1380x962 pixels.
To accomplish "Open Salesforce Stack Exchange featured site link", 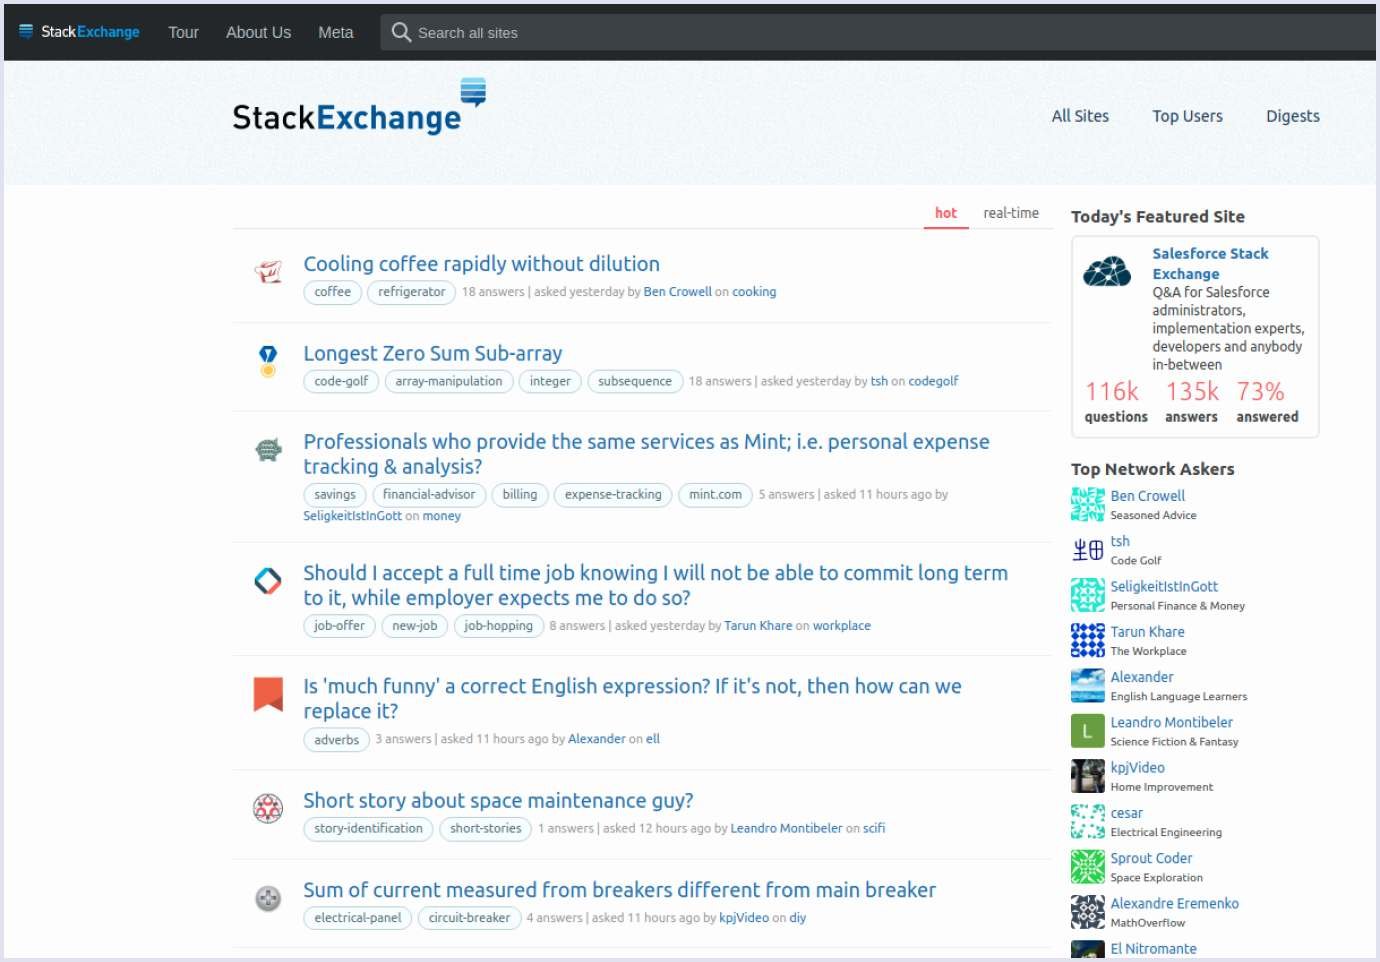I will tap(1210, 264).
